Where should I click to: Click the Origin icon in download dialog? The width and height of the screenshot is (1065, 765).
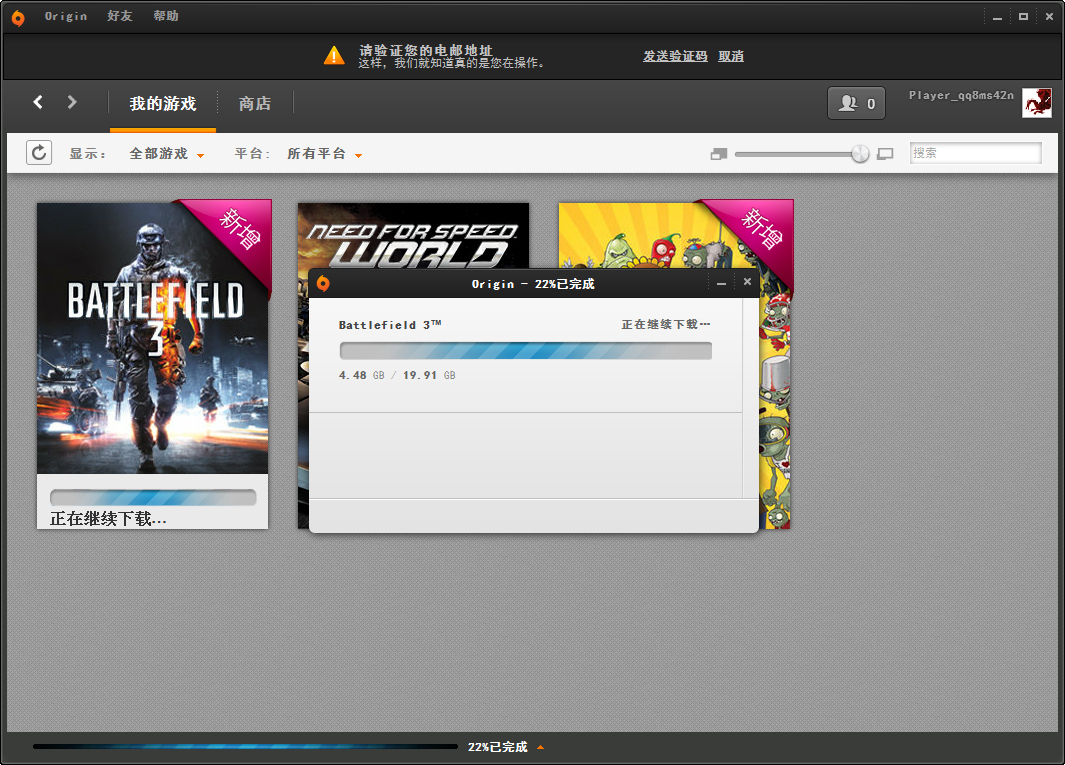coord(323,283)
